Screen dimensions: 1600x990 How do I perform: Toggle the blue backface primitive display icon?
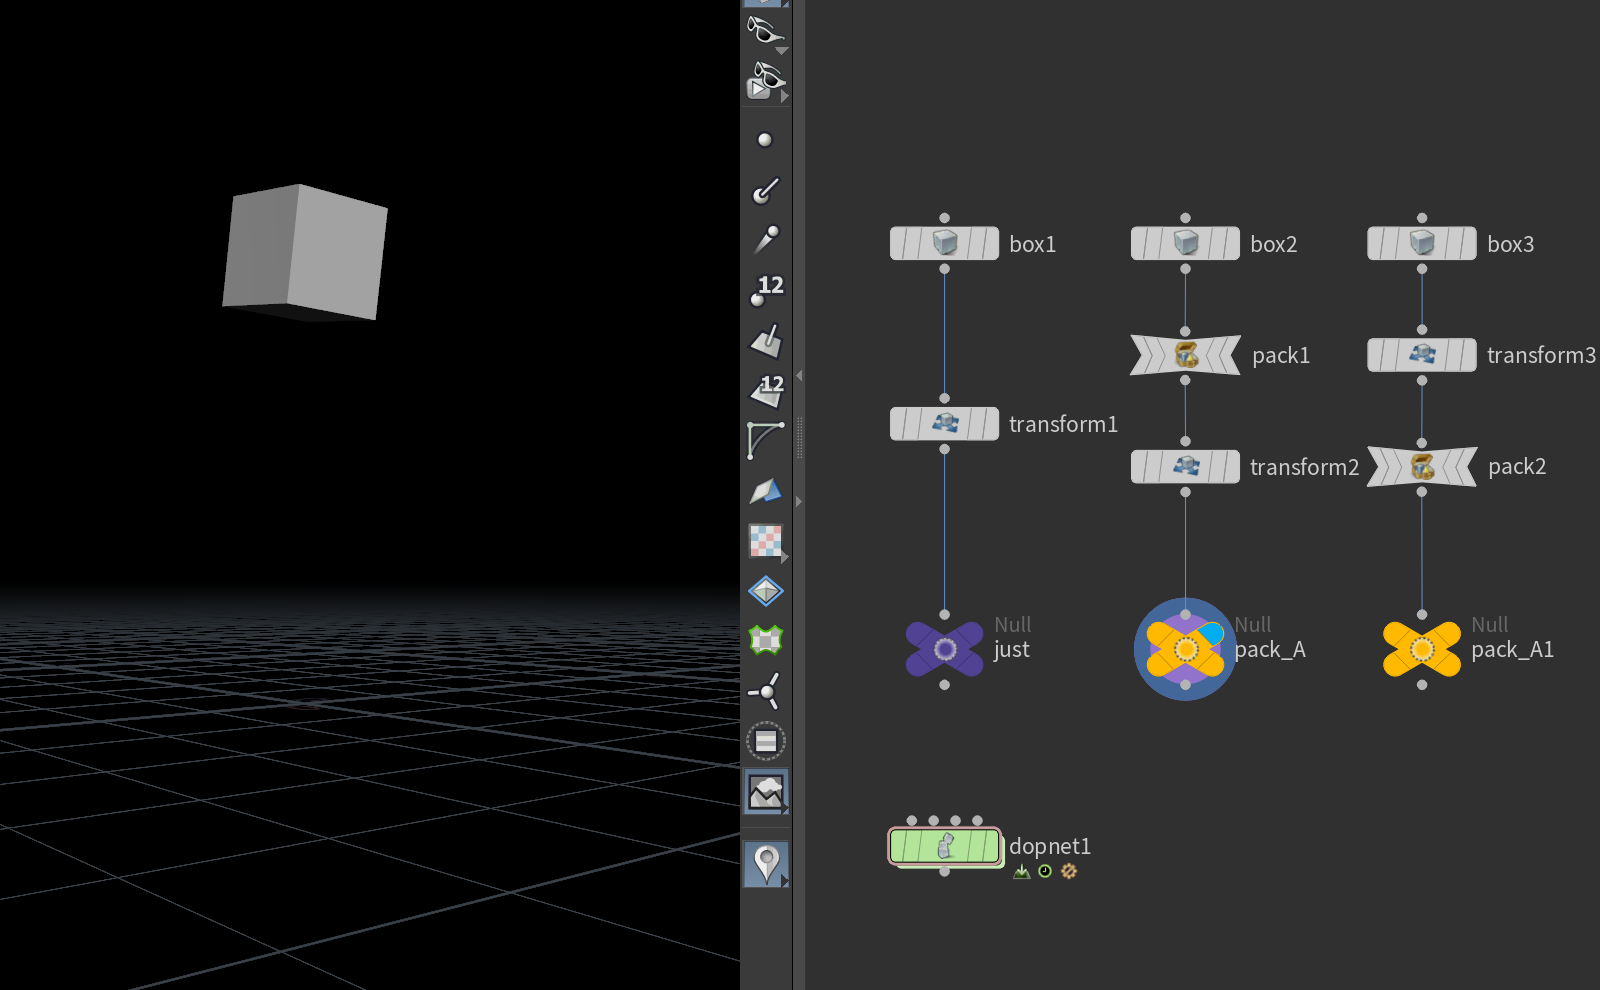pos(765,491)
